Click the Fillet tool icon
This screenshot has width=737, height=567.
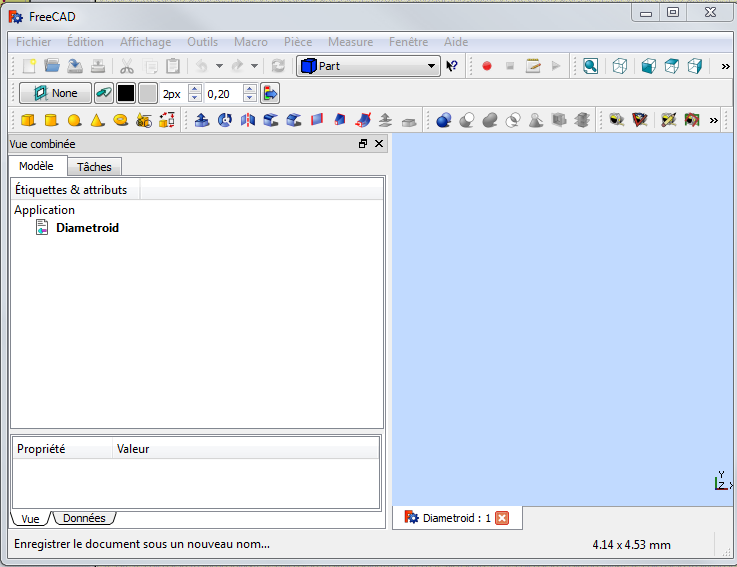coord(271,120)
